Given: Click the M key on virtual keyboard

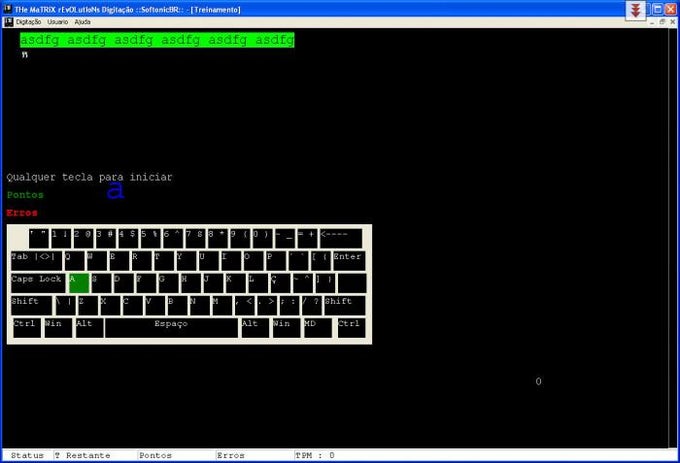Looking at the screenshot, I should [222, 306].
